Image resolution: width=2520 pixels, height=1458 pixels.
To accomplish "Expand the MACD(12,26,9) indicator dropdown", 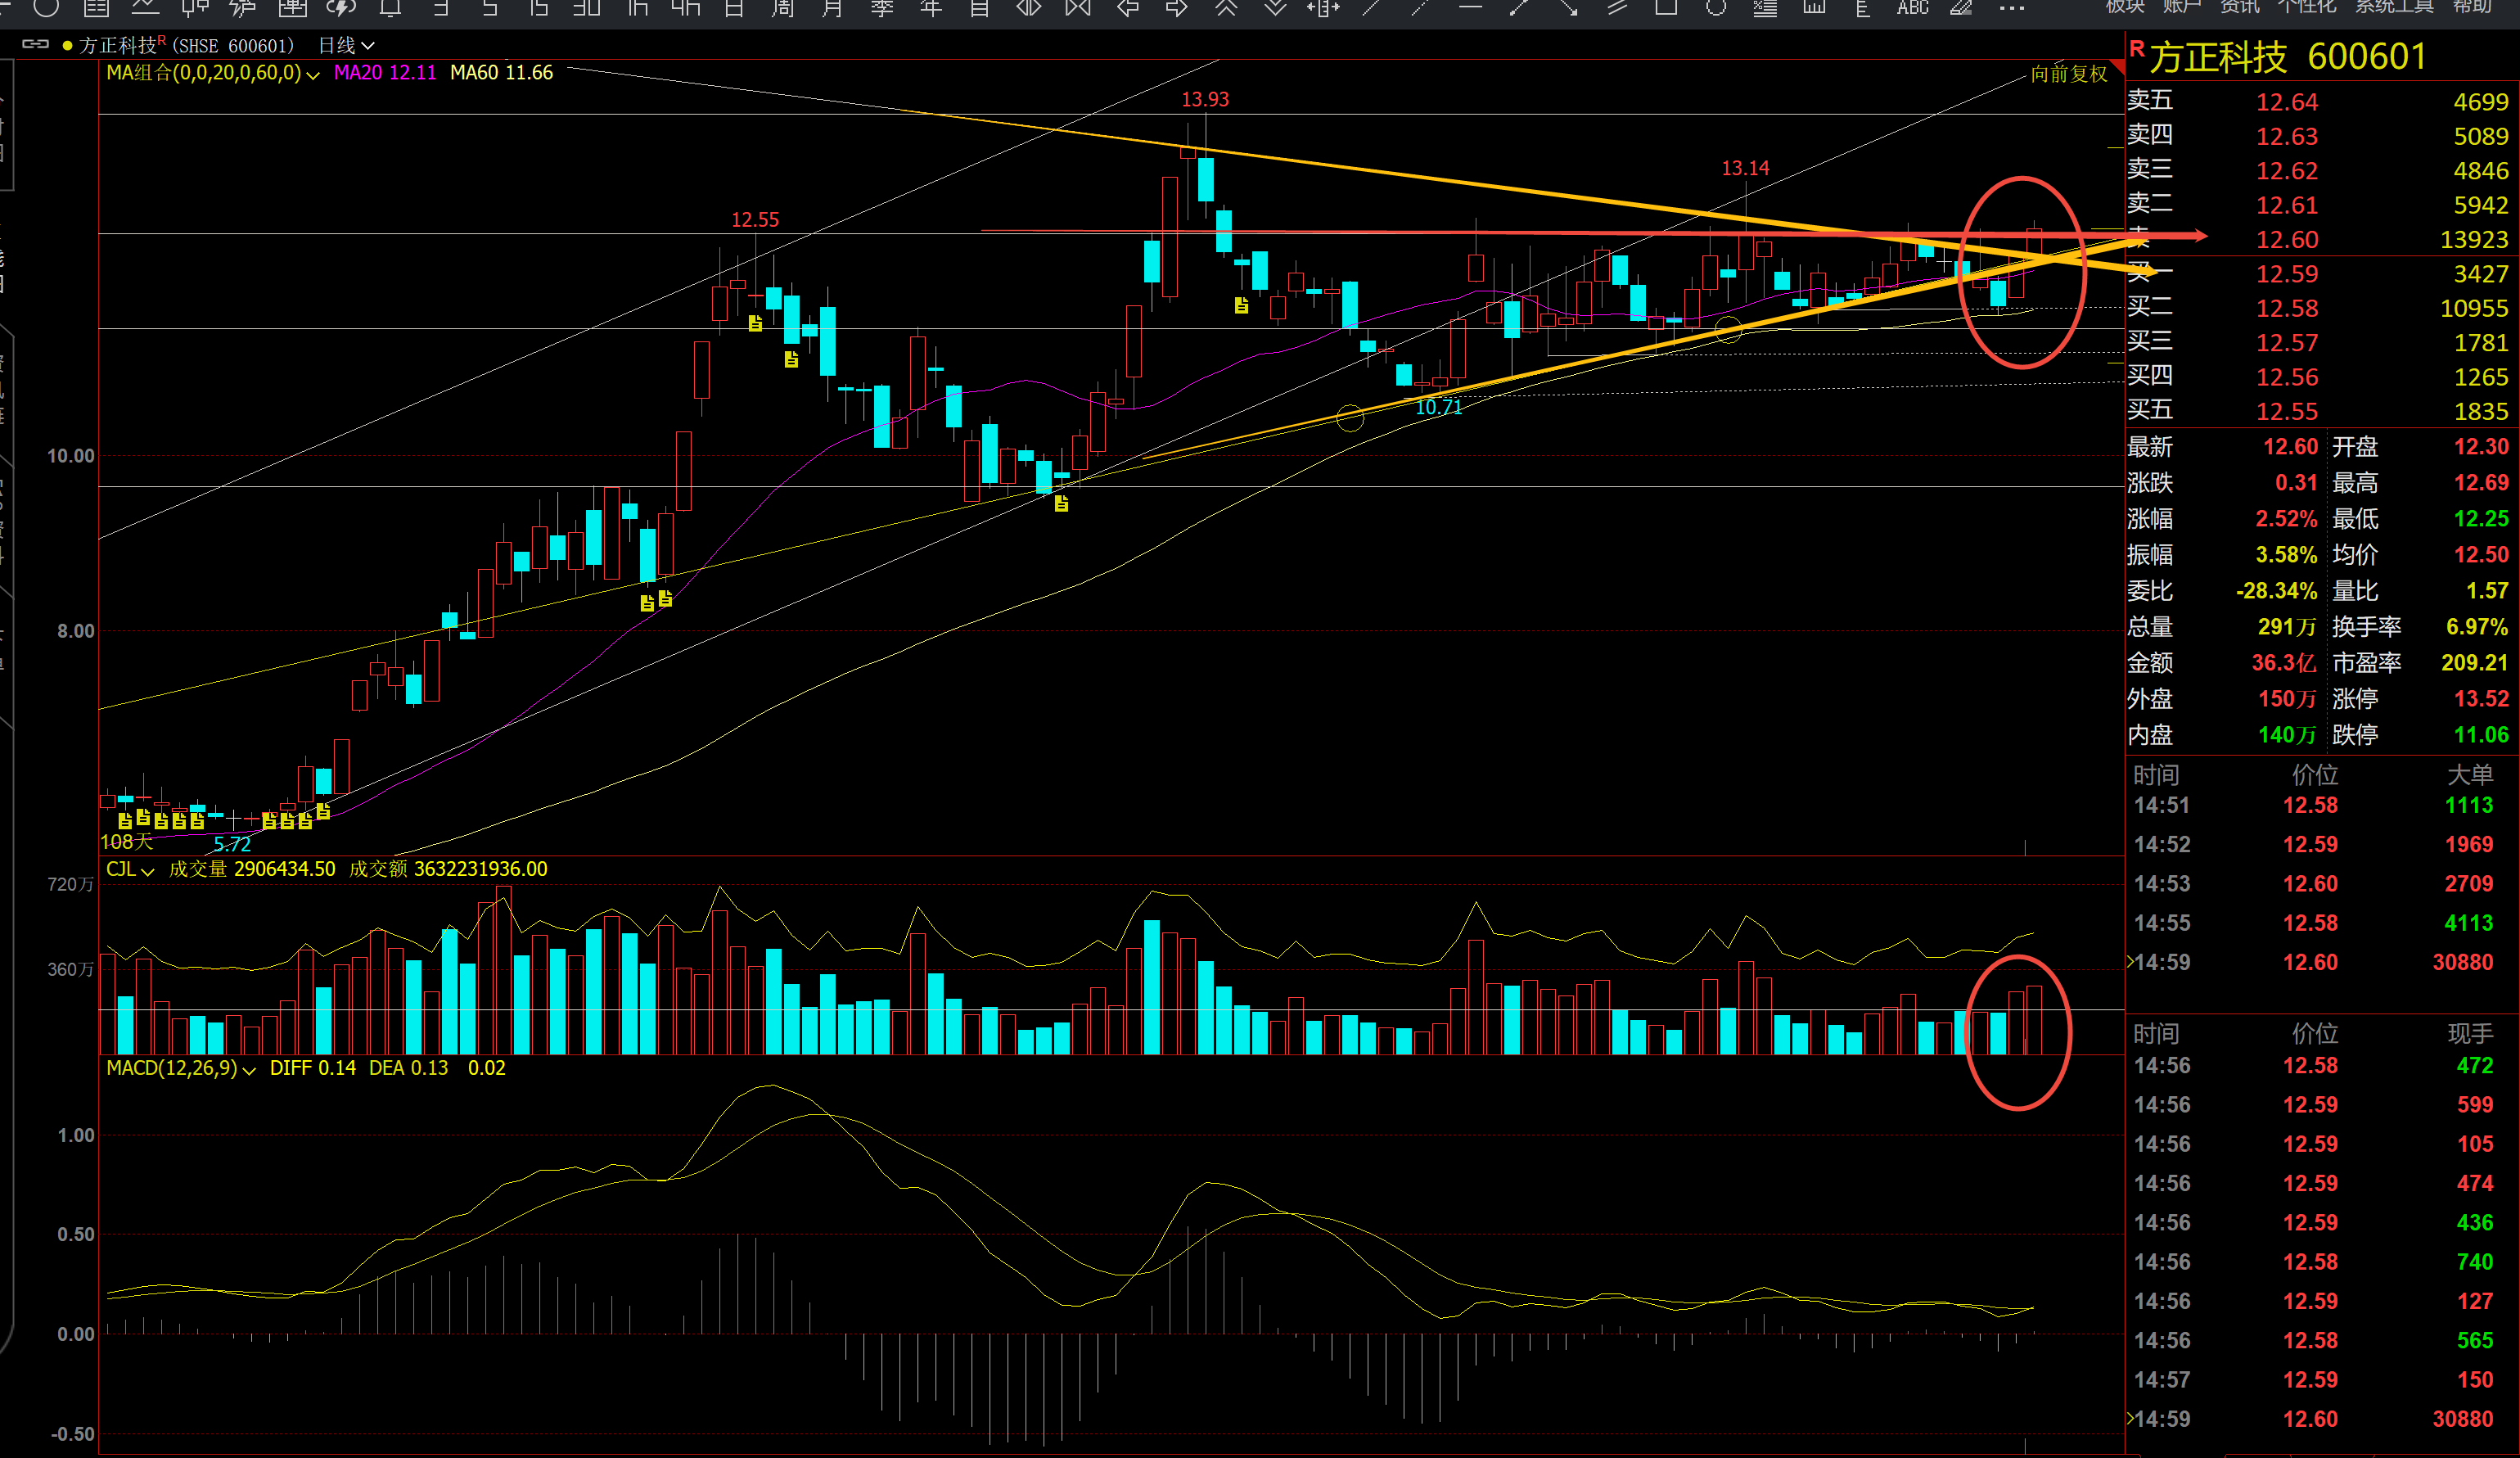I will pos(249,1069).
